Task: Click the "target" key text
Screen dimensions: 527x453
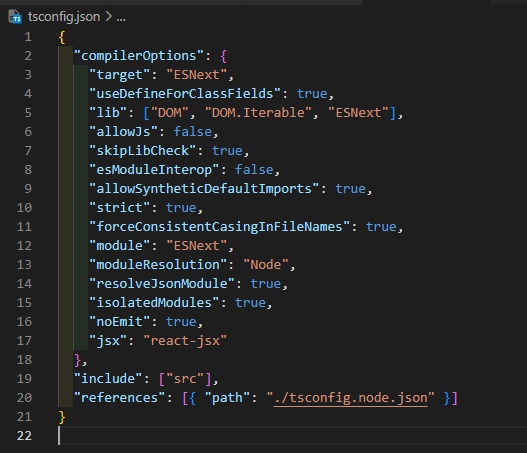Action: pos(119,75)
